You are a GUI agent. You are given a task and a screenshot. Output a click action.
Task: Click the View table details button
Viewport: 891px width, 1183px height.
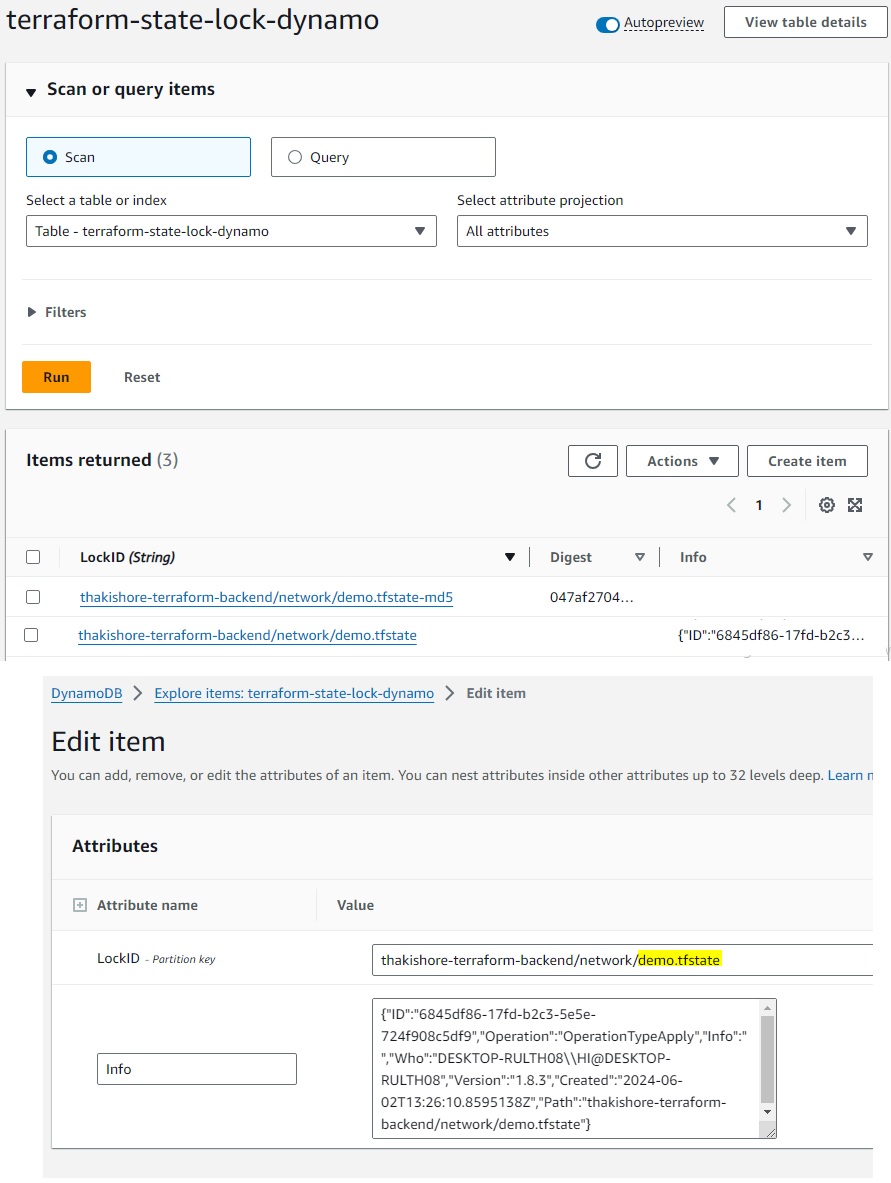point(805,22)
